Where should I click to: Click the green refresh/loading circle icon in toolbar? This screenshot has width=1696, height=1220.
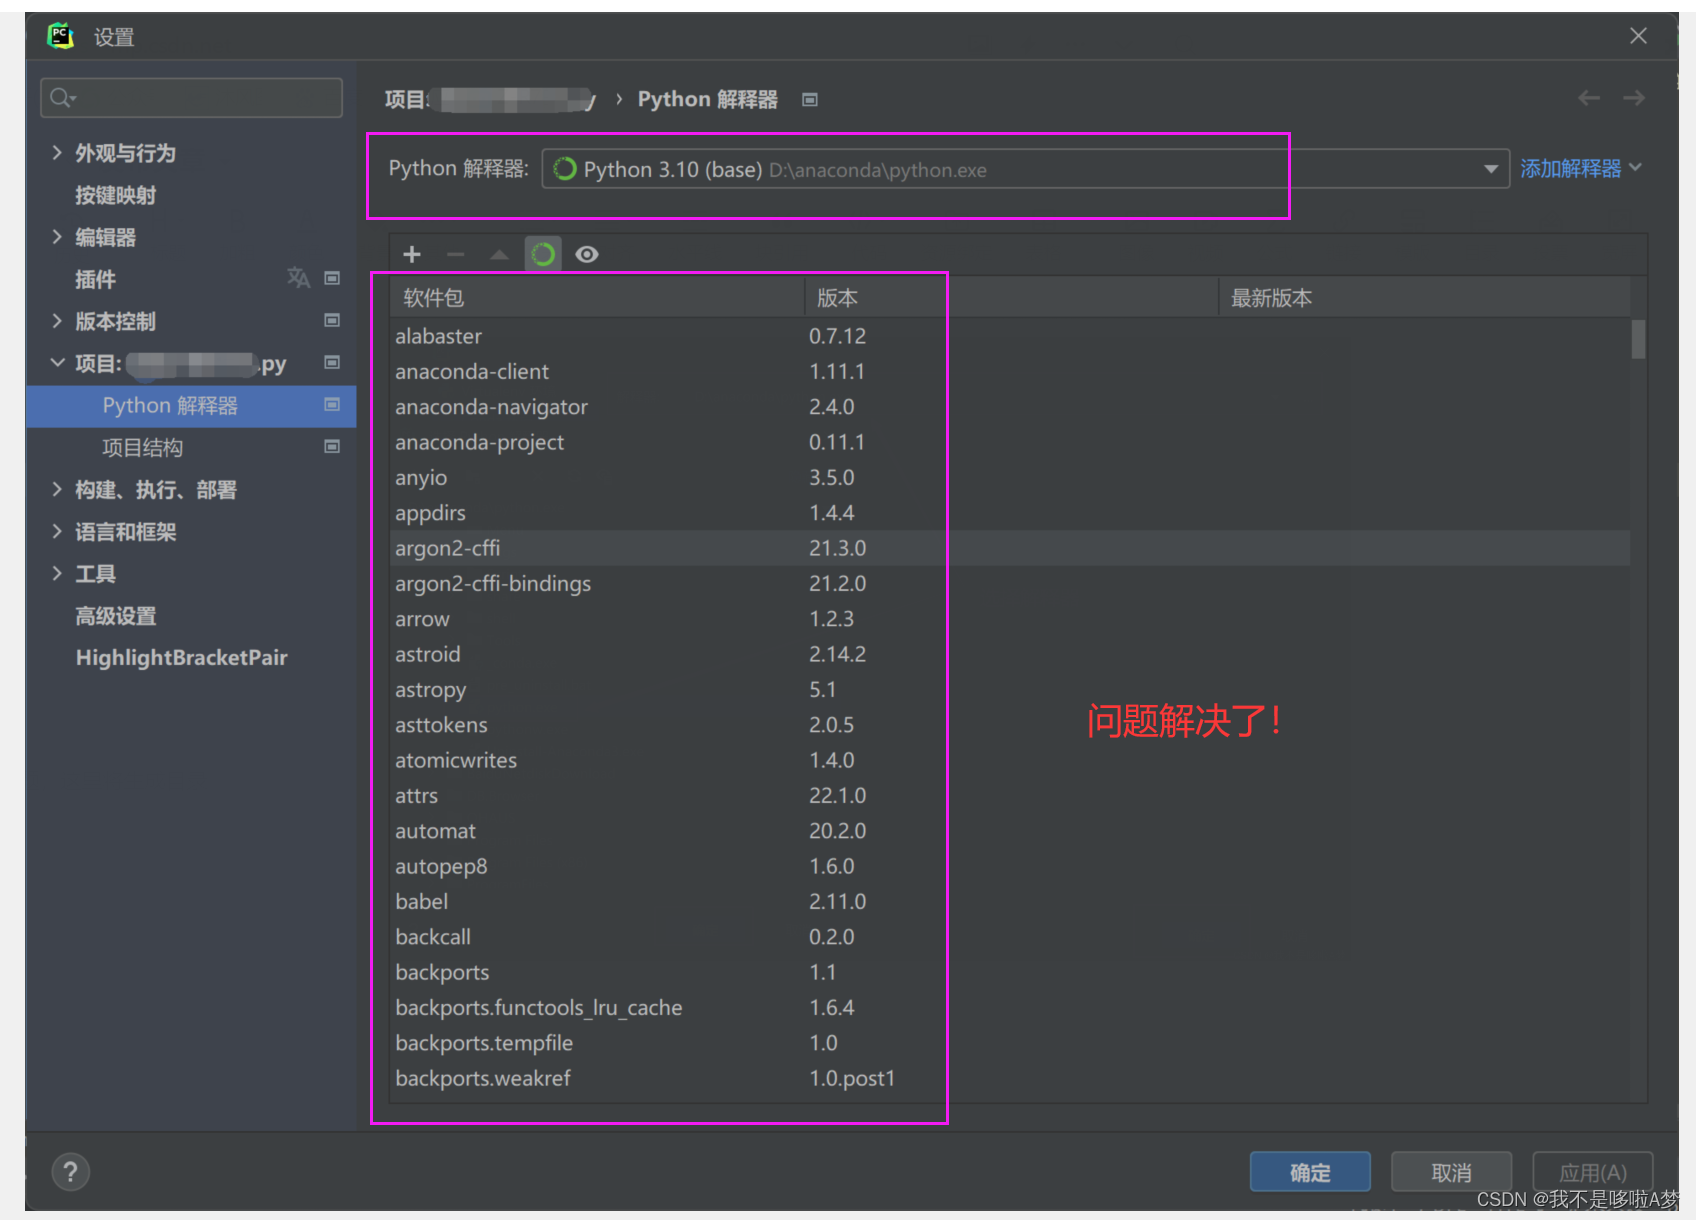(x=543, y=255)
